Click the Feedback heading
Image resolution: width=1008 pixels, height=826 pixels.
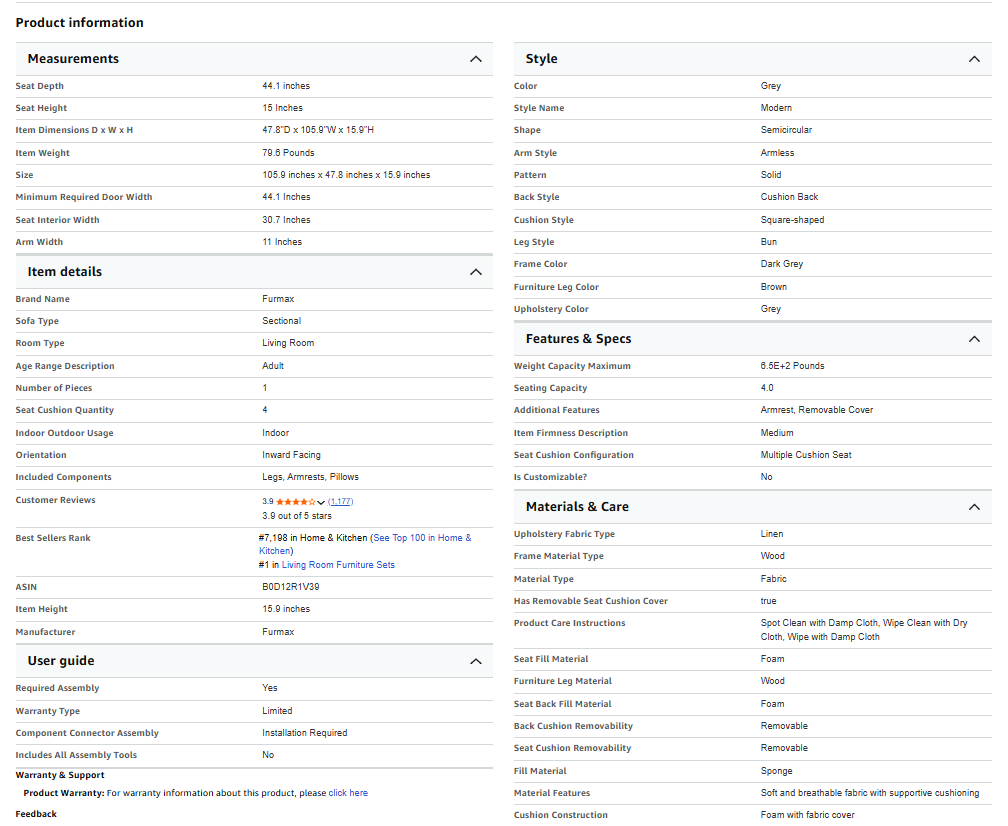(x=34, y=813)
